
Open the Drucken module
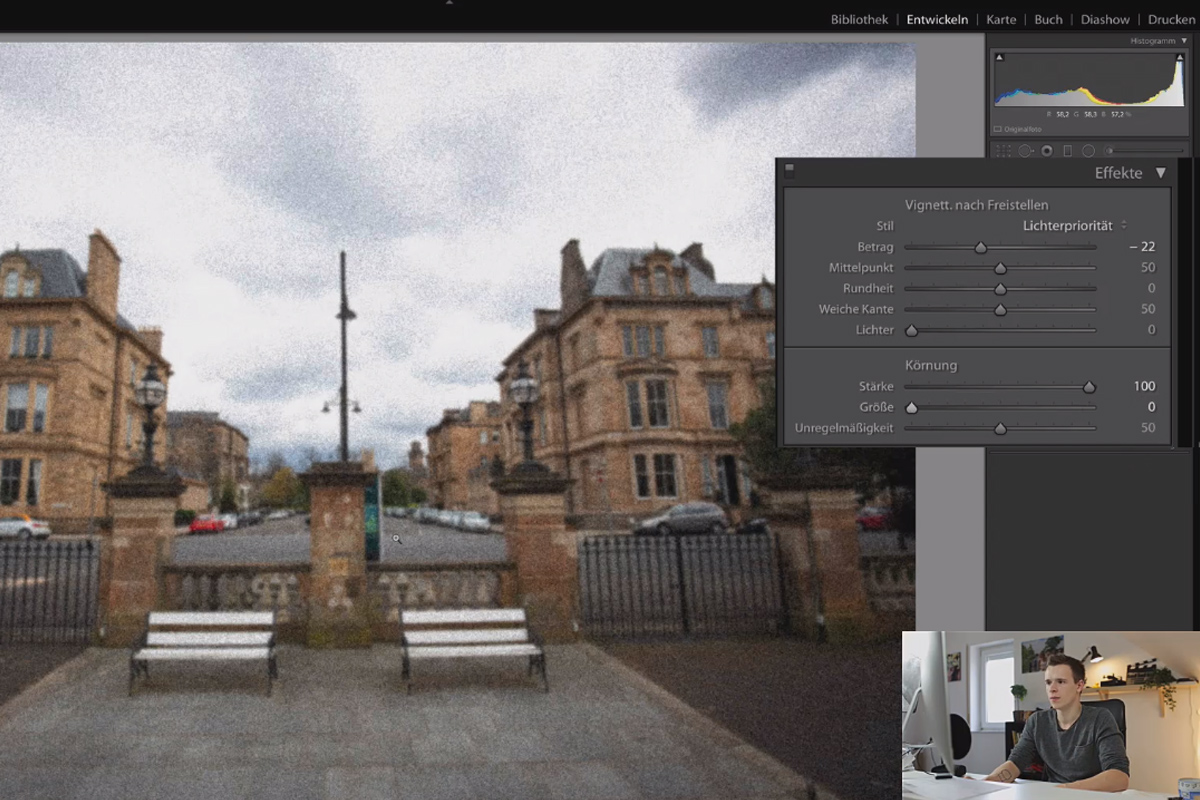1171,19
